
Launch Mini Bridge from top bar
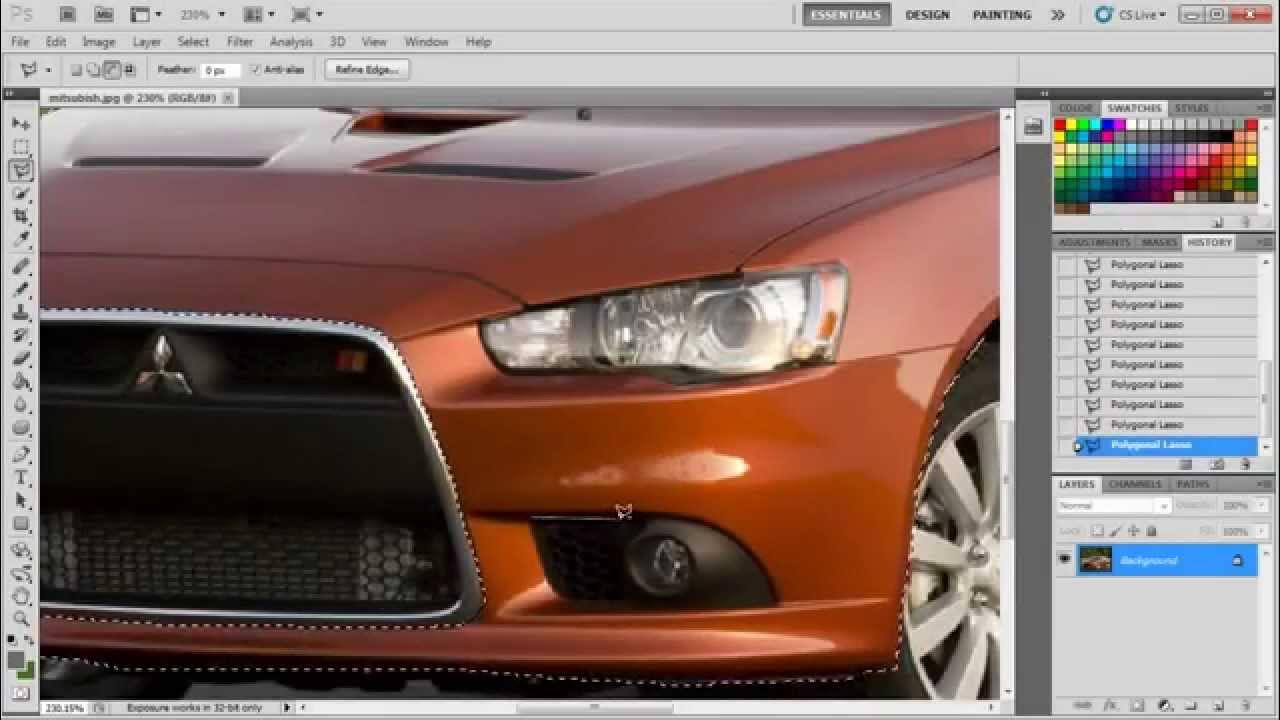[104, 15]
